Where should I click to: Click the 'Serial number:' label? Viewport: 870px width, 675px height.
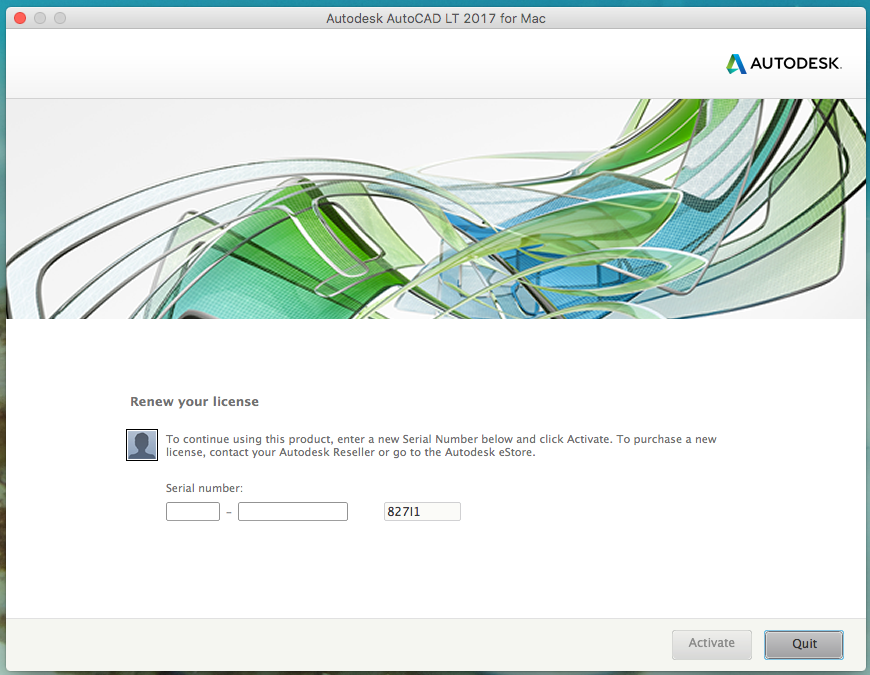204,488
